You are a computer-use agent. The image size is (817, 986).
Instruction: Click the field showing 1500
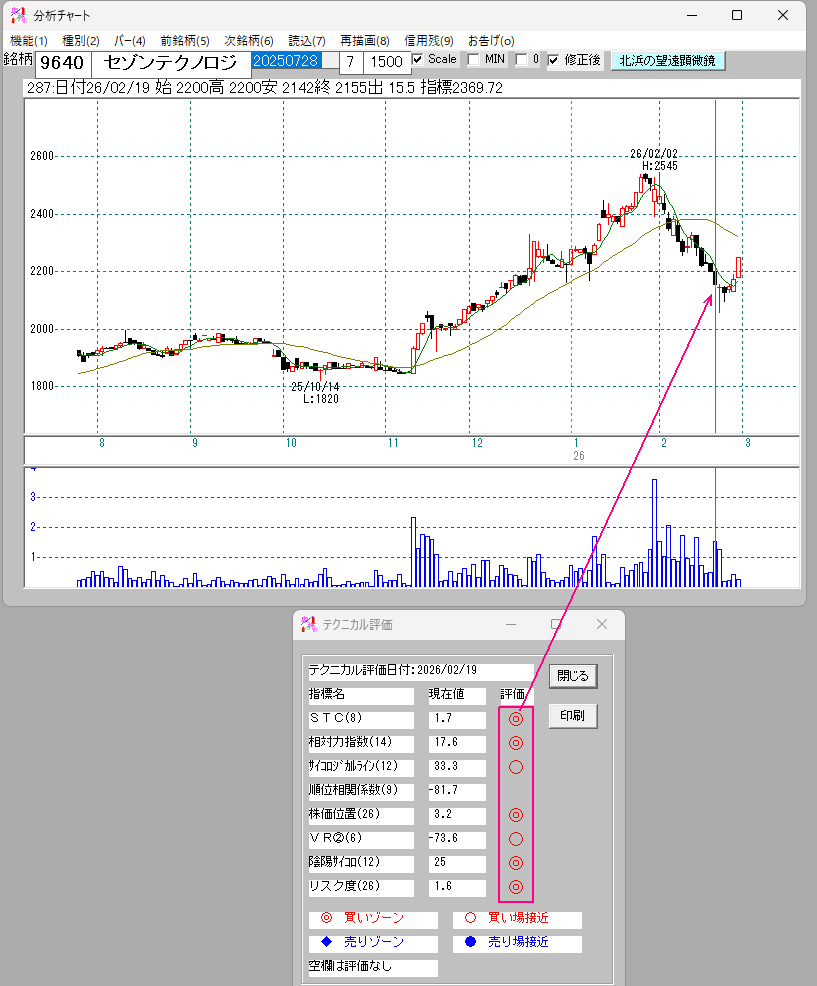(386, 62)
